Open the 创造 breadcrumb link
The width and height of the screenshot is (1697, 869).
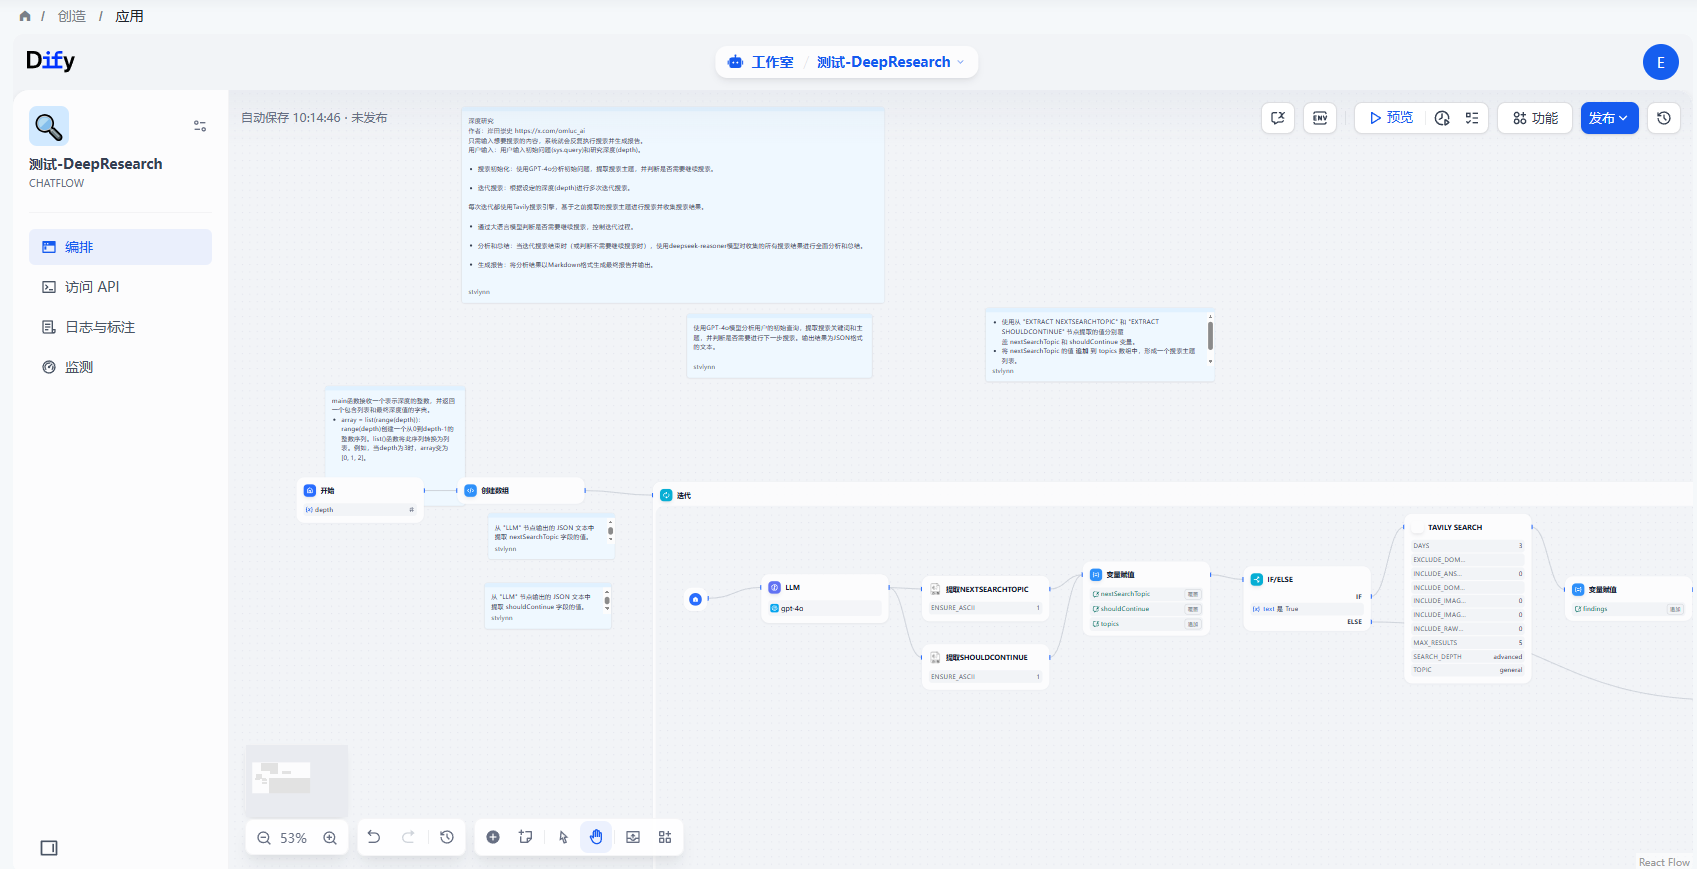[x=72, y=16]
